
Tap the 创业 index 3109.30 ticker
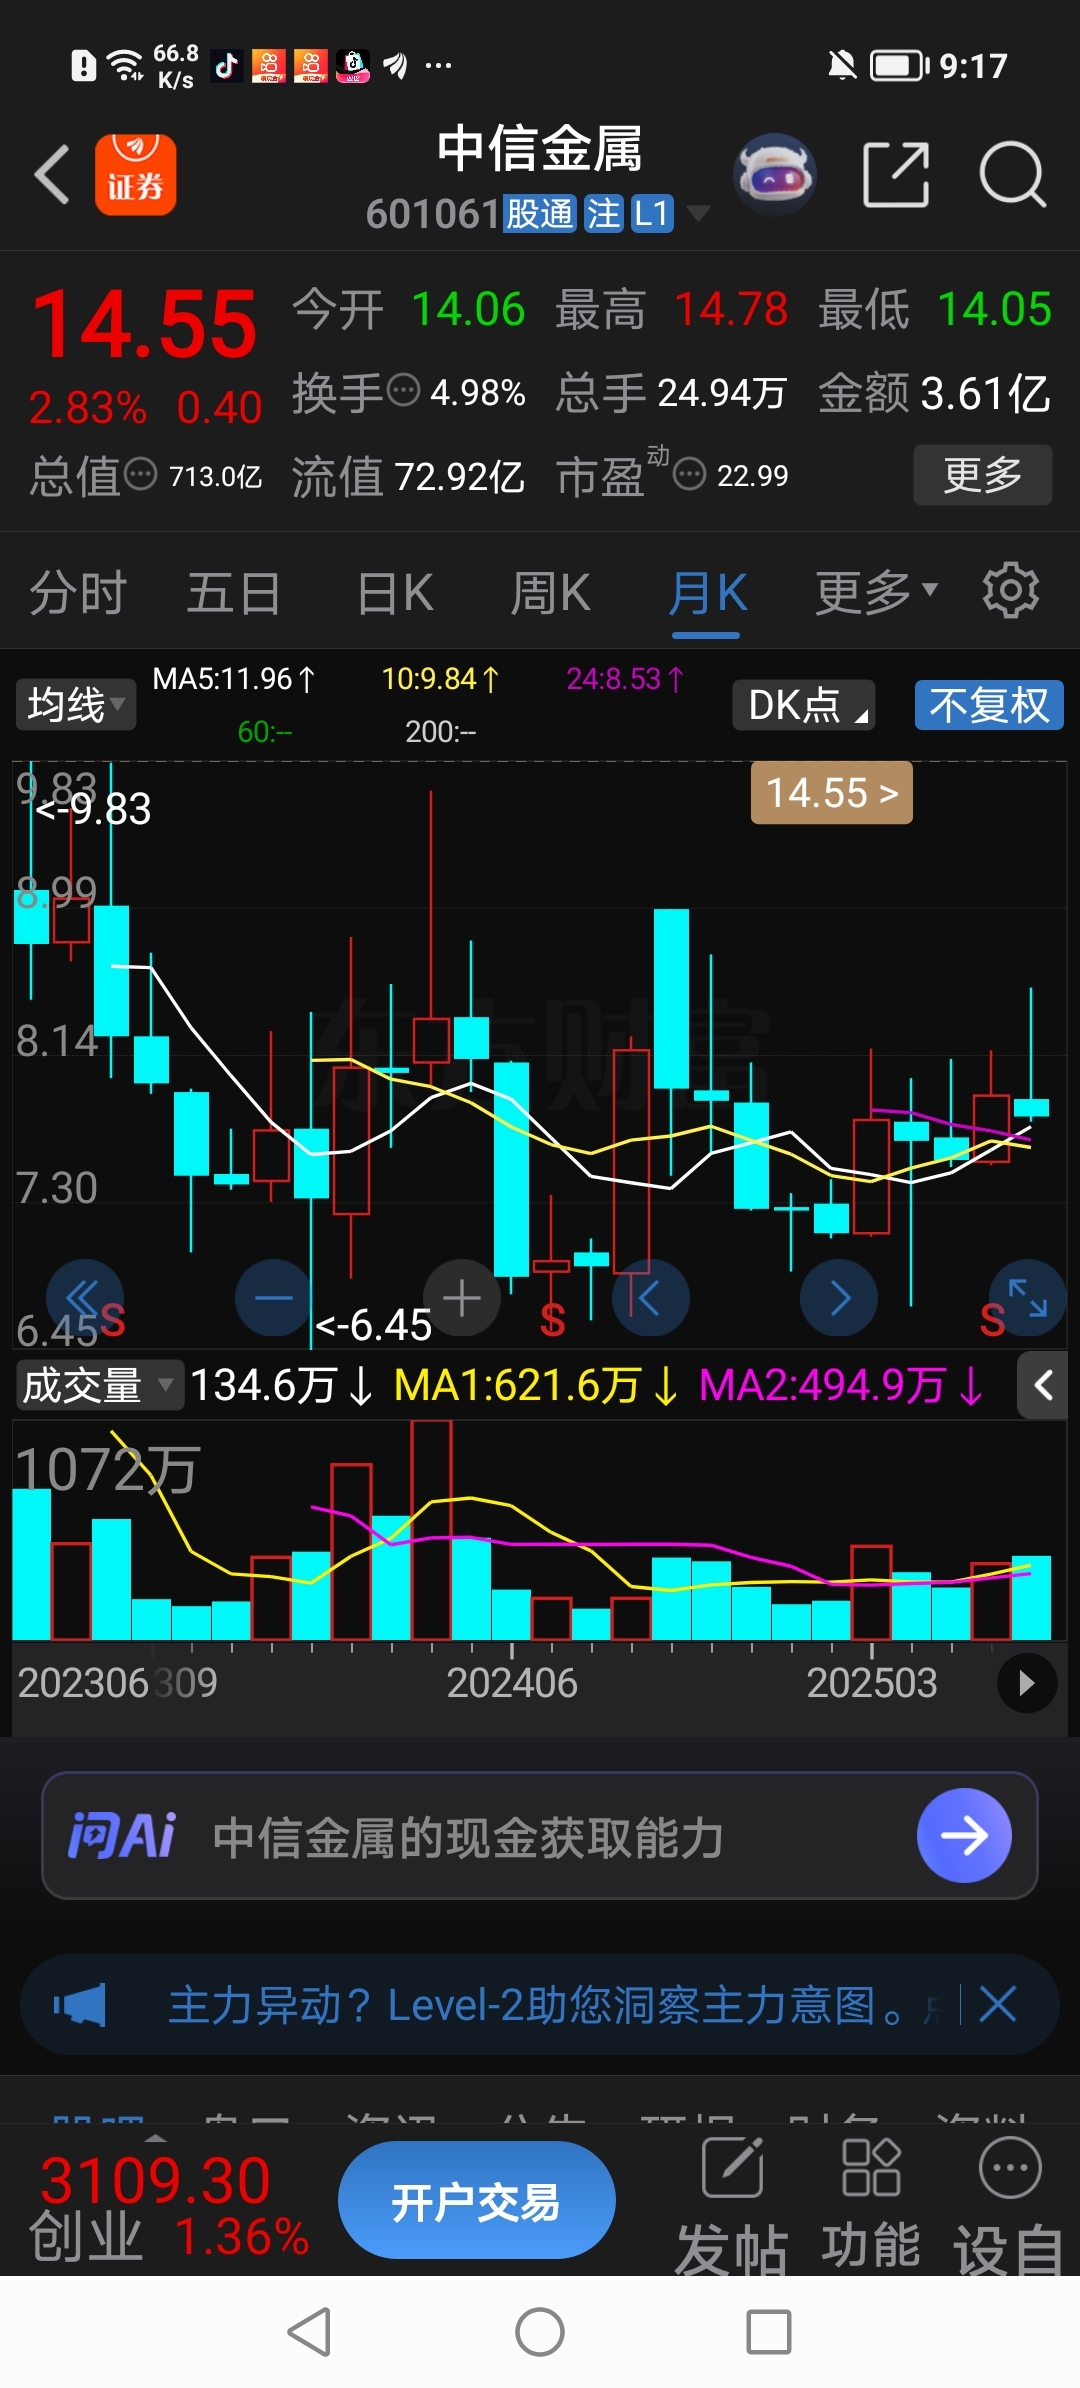pos(168,2208)
